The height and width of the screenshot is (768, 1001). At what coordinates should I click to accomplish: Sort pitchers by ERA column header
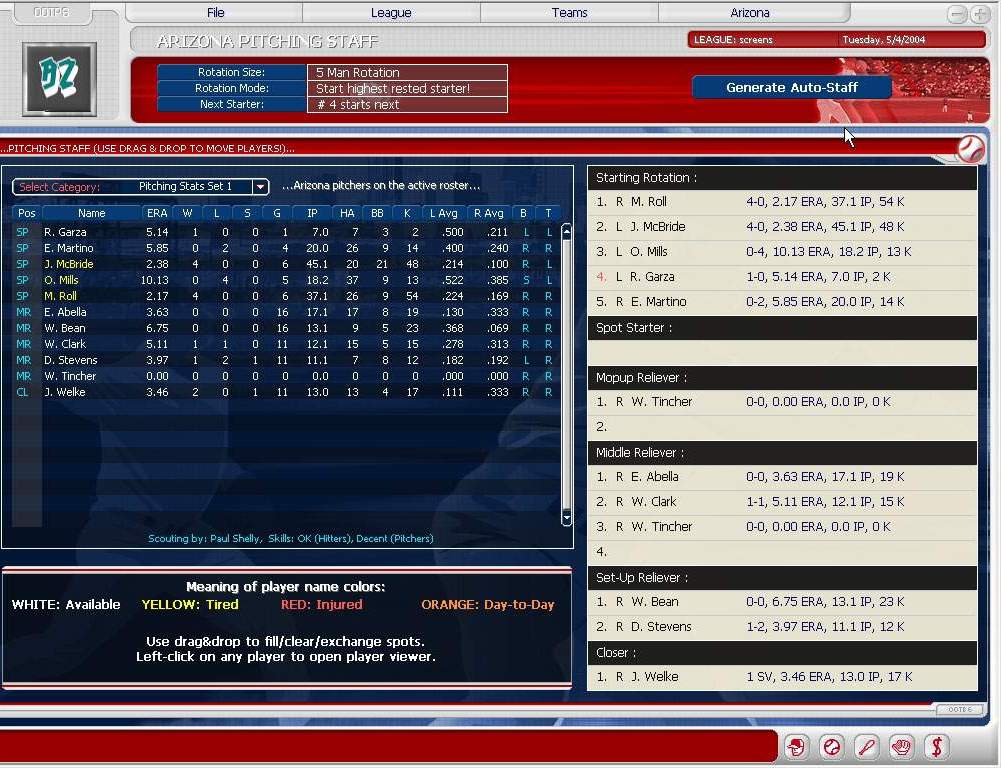pos(157,213)
